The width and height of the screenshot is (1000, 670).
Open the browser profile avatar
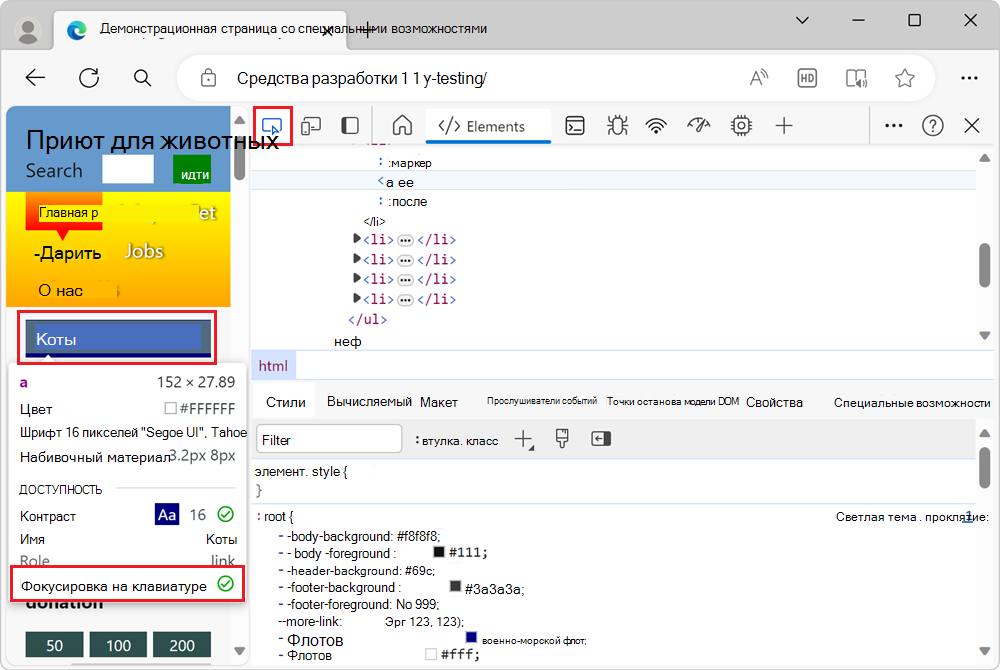click(x=27, y=30)
